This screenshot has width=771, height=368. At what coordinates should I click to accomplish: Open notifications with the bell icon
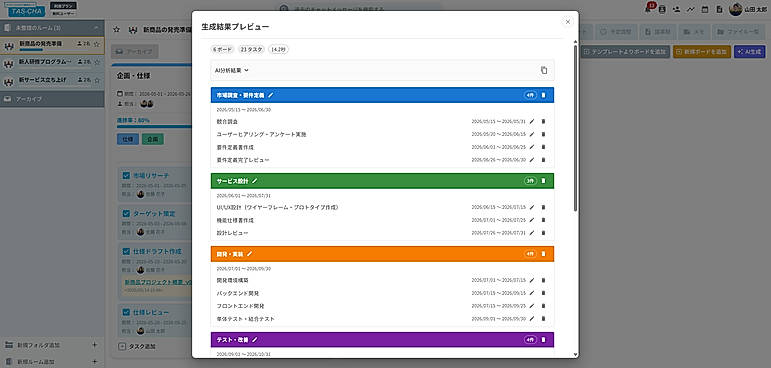point(648,9)
